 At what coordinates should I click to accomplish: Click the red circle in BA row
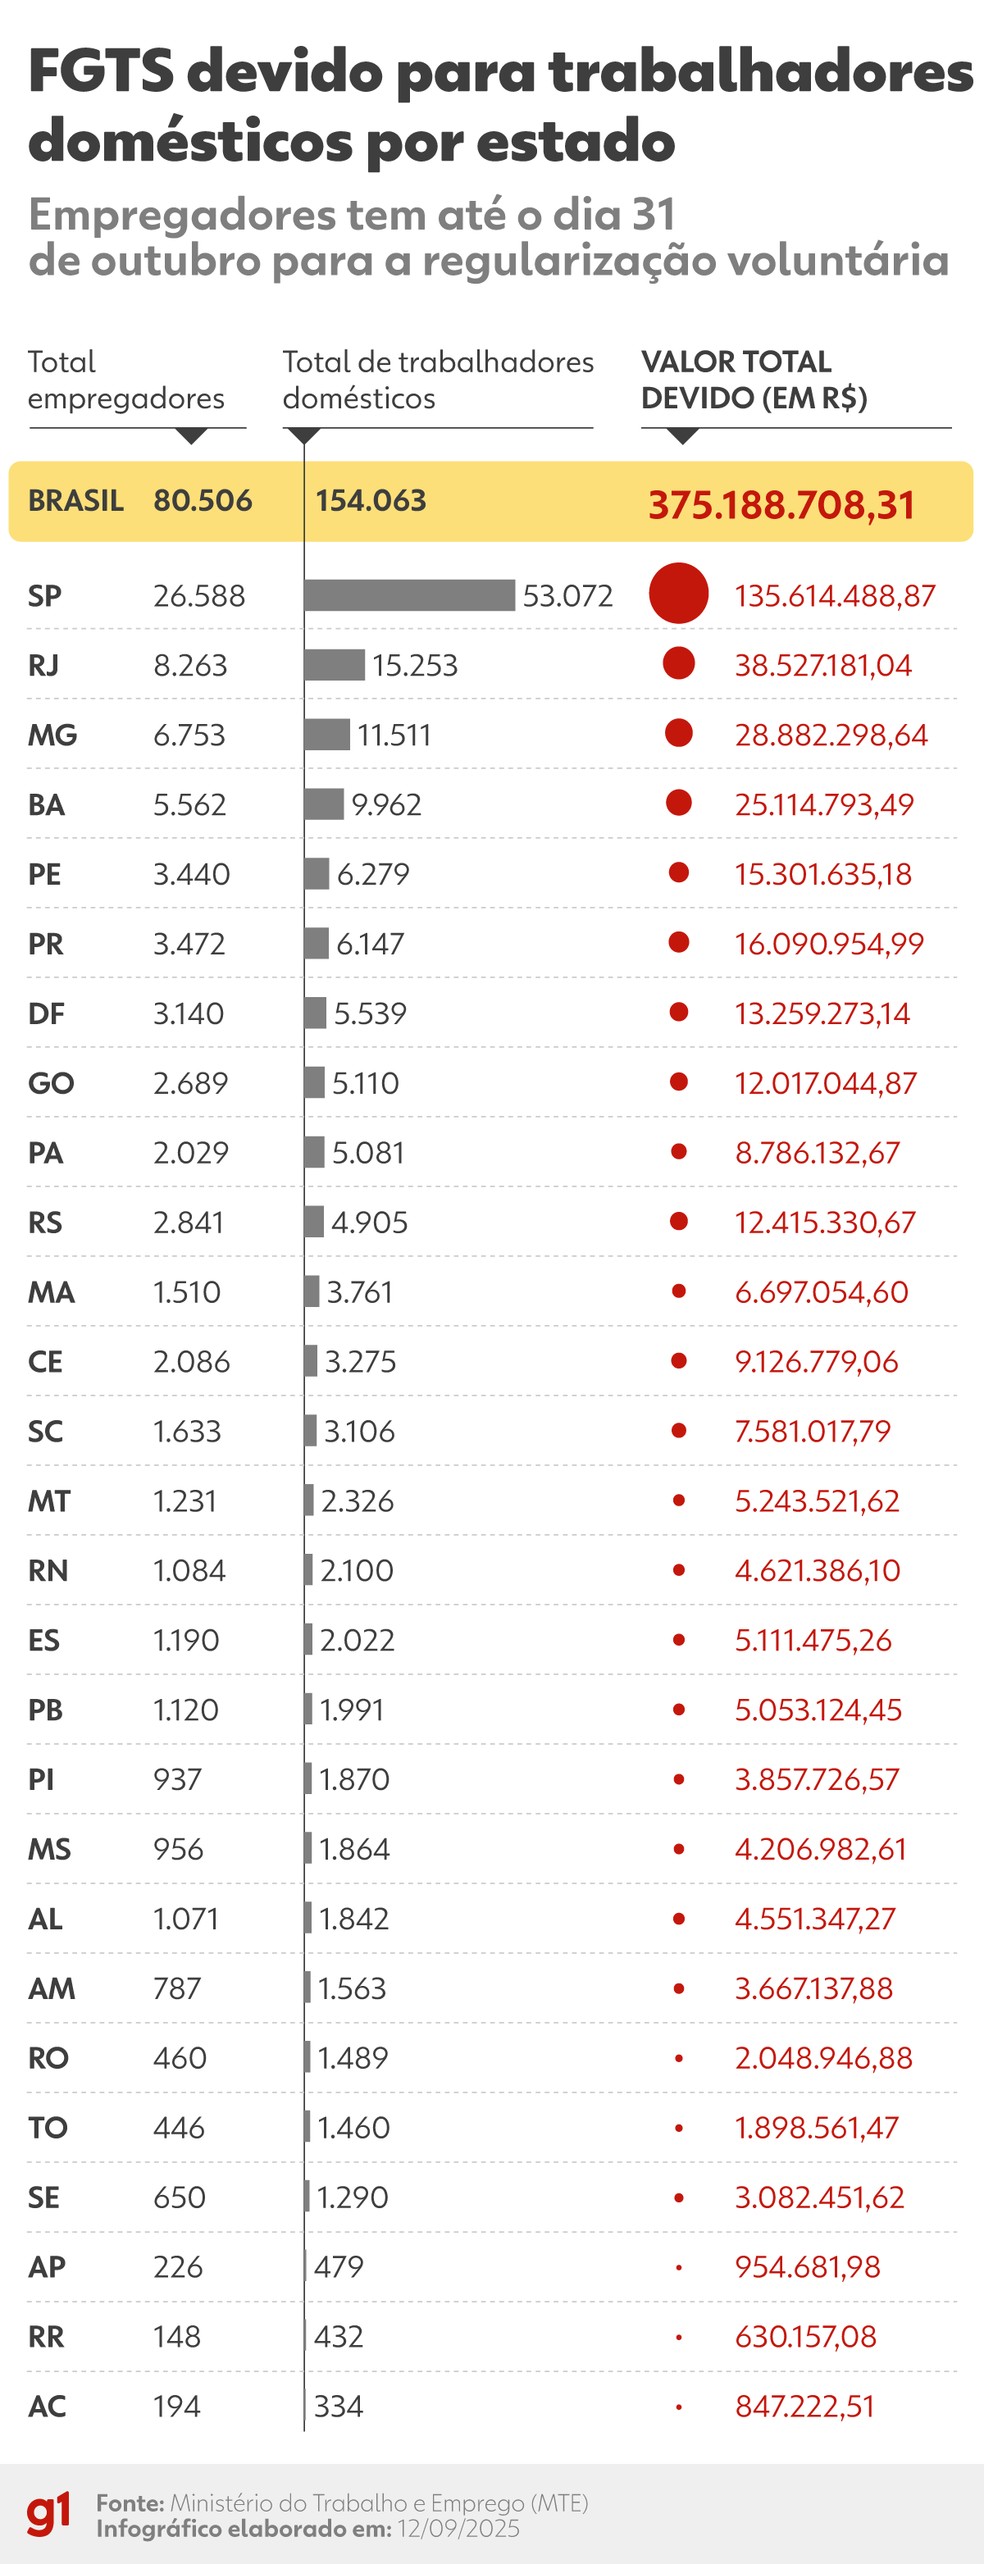click(x=679, y=803)
